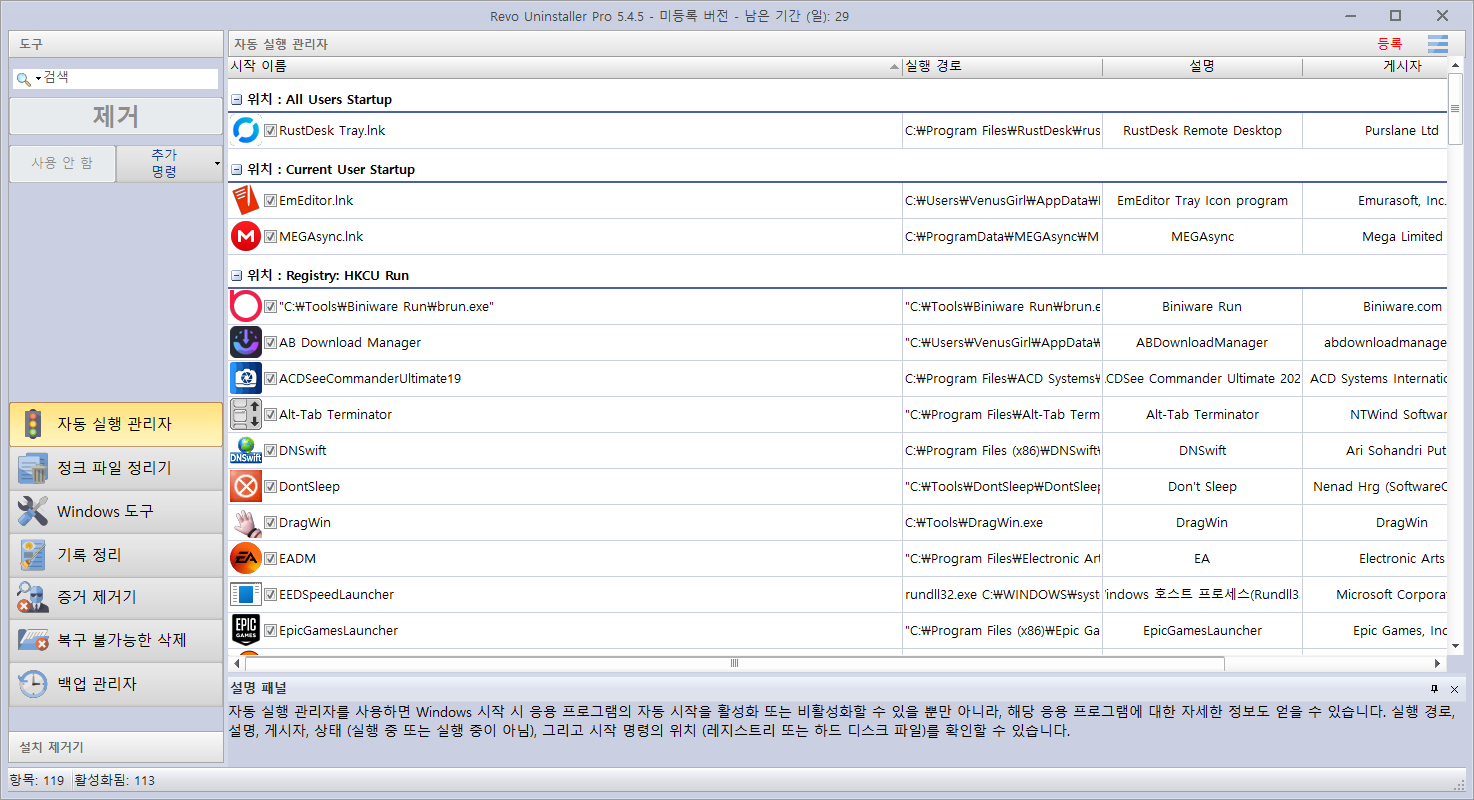The image size is (1474, 800).
Task: Click the 제거 button
Action: (116, 116)
